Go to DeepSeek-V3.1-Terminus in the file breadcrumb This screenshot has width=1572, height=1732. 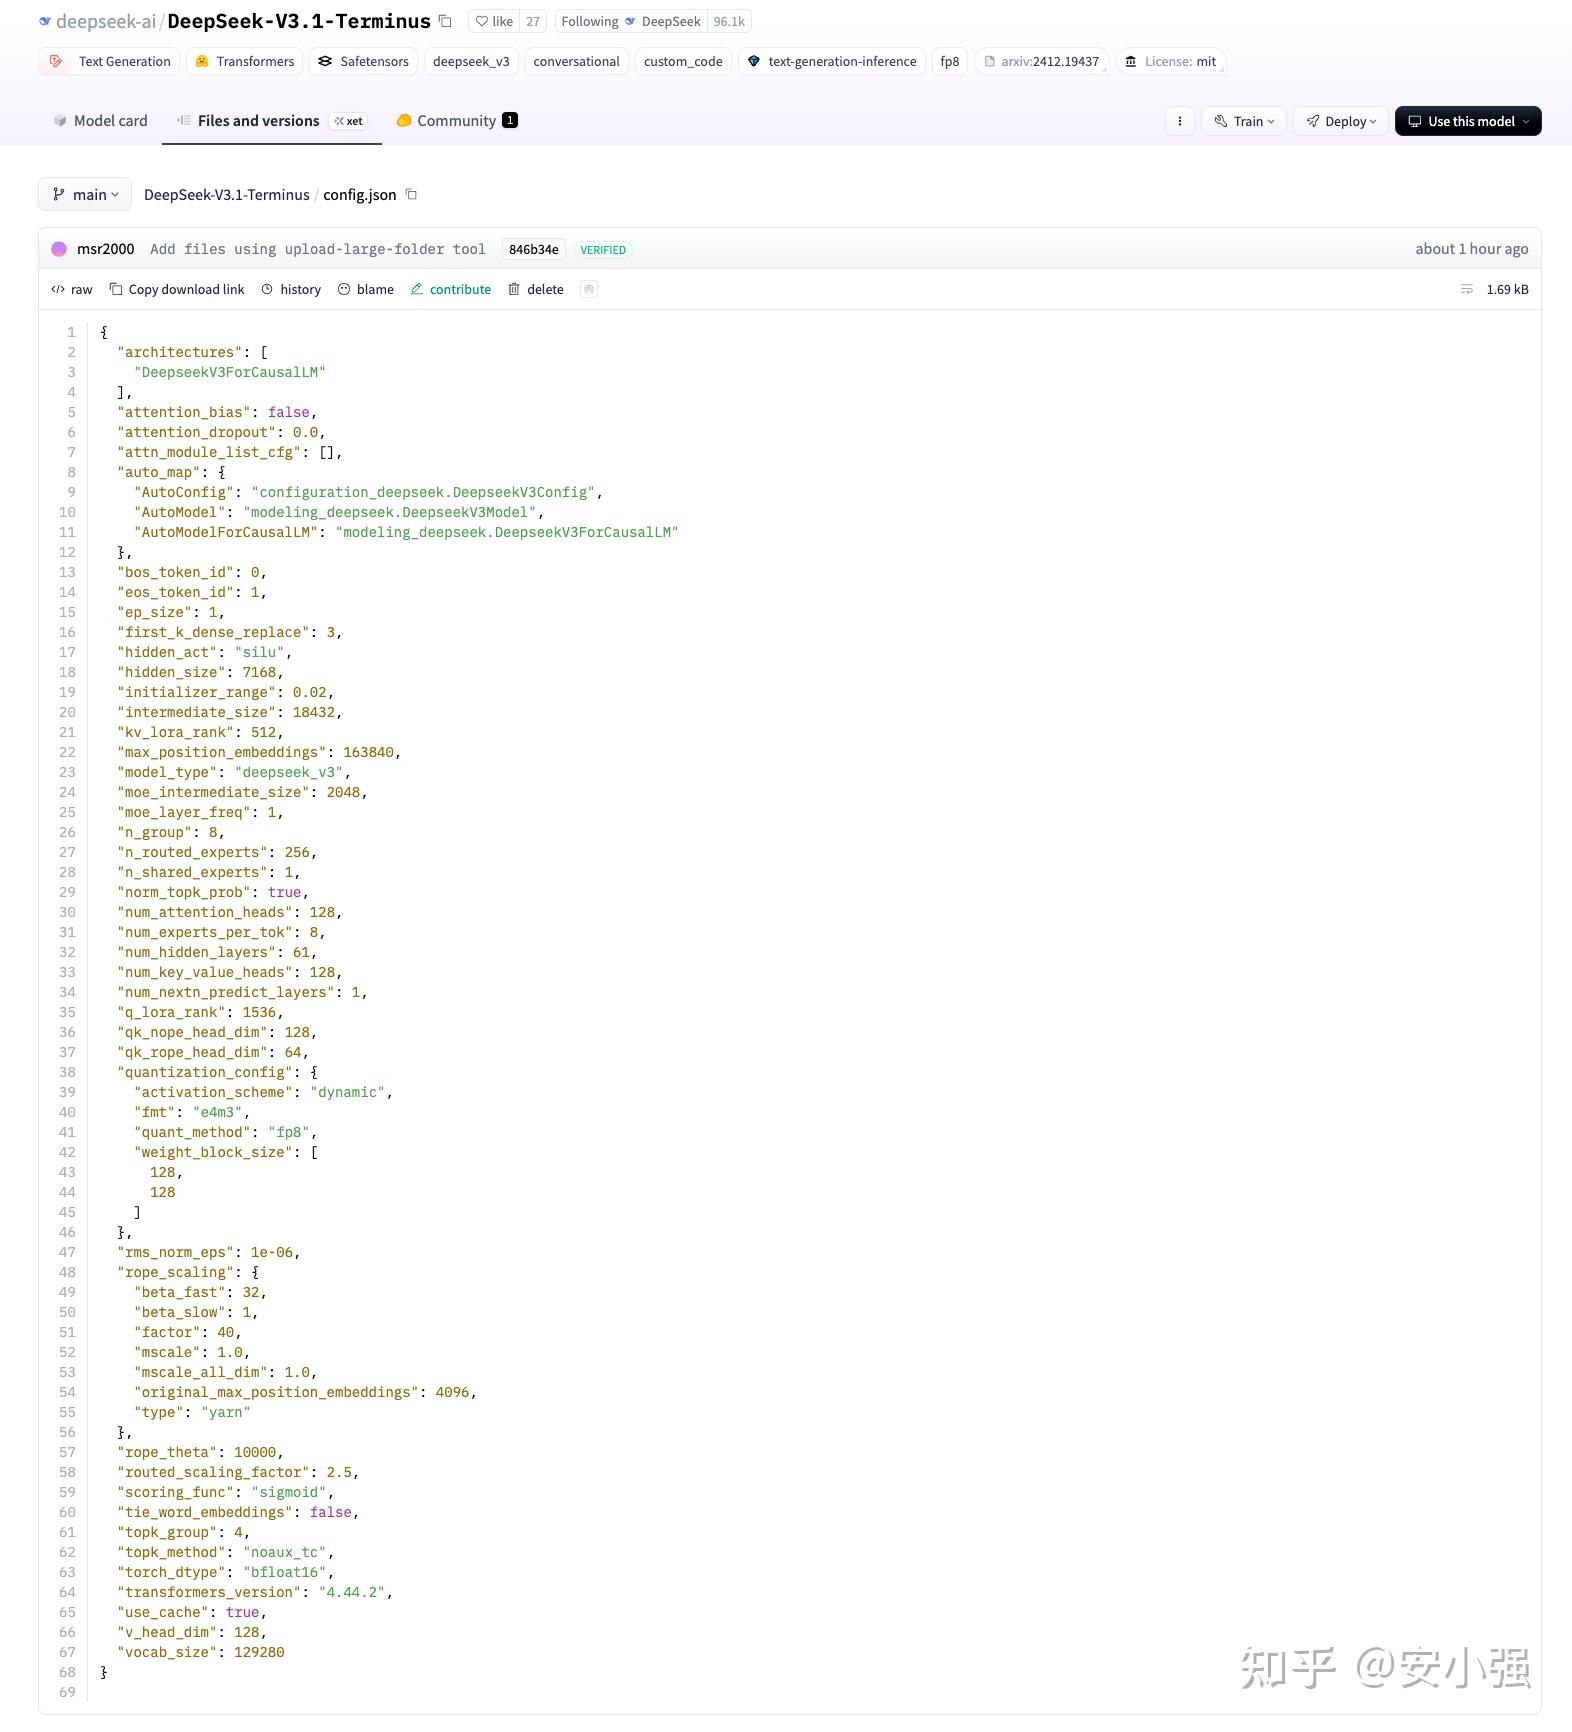tap(227, 194)
